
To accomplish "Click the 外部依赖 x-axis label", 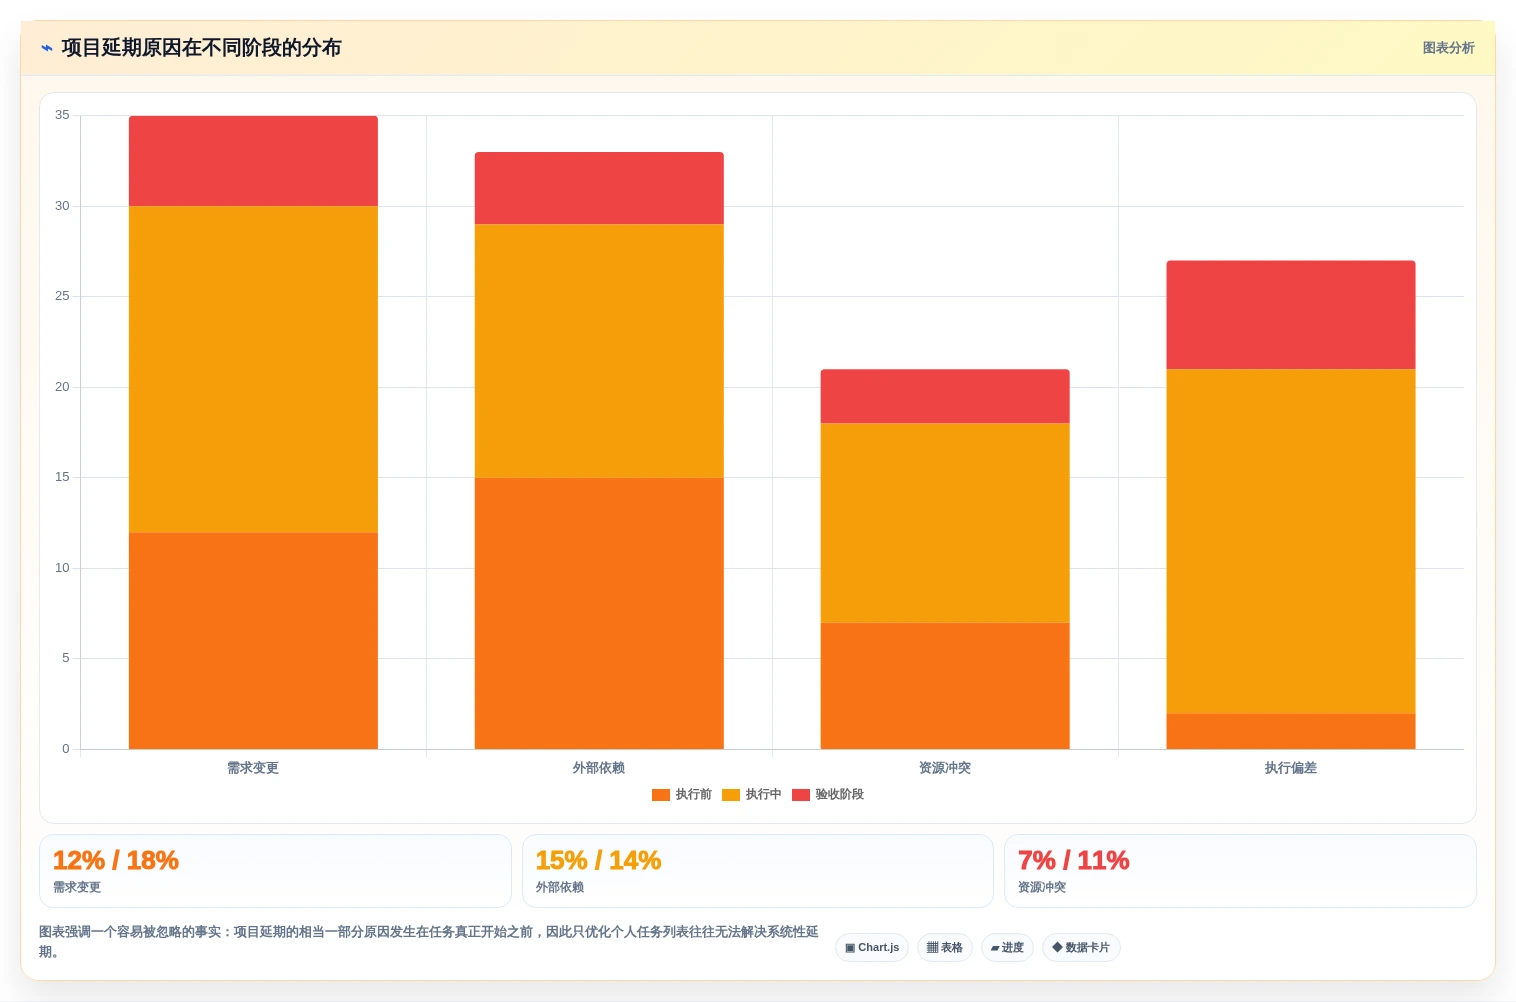I will click(599, 768).
